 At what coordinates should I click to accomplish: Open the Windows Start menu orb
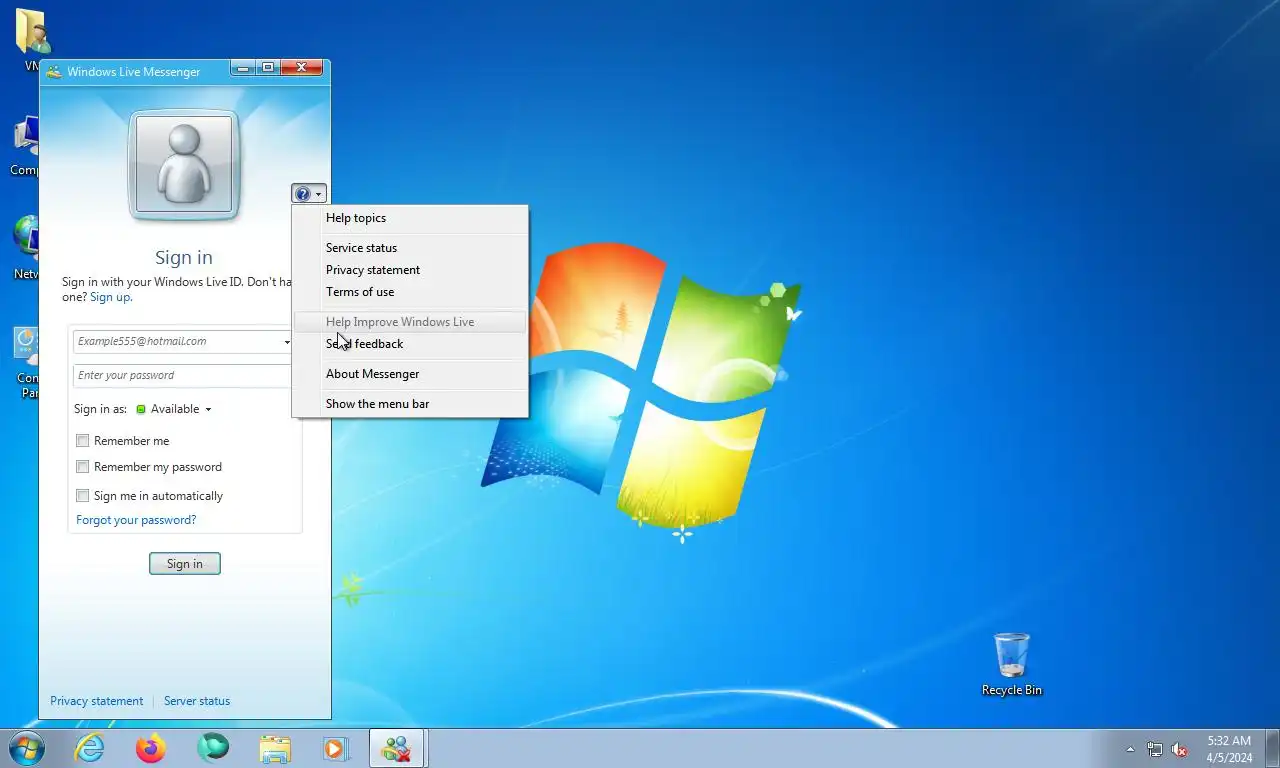[26, 748]
